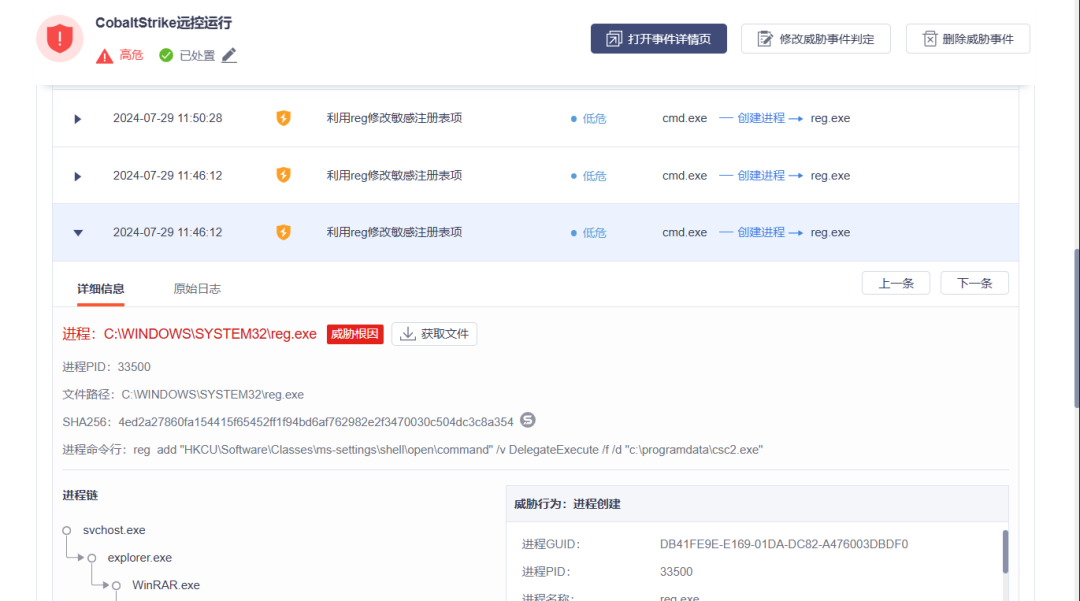Click 删除威胁事件 button
The width and height of the screenshot is (1080, 601).
968,39
